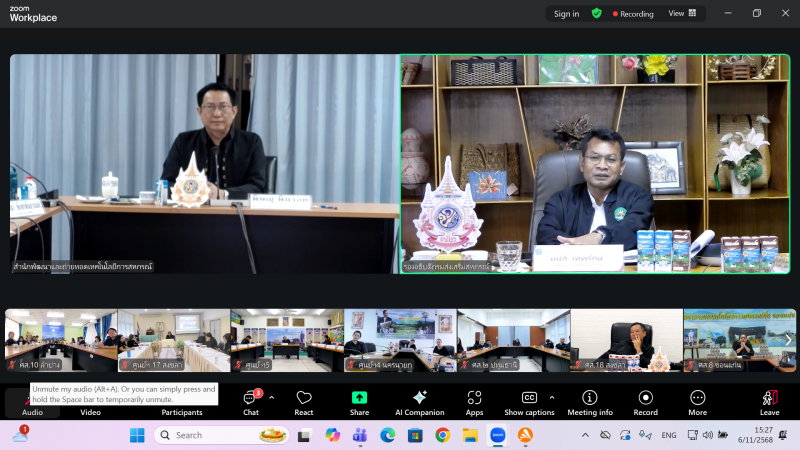Open the Participants panel

pos(182,410)
